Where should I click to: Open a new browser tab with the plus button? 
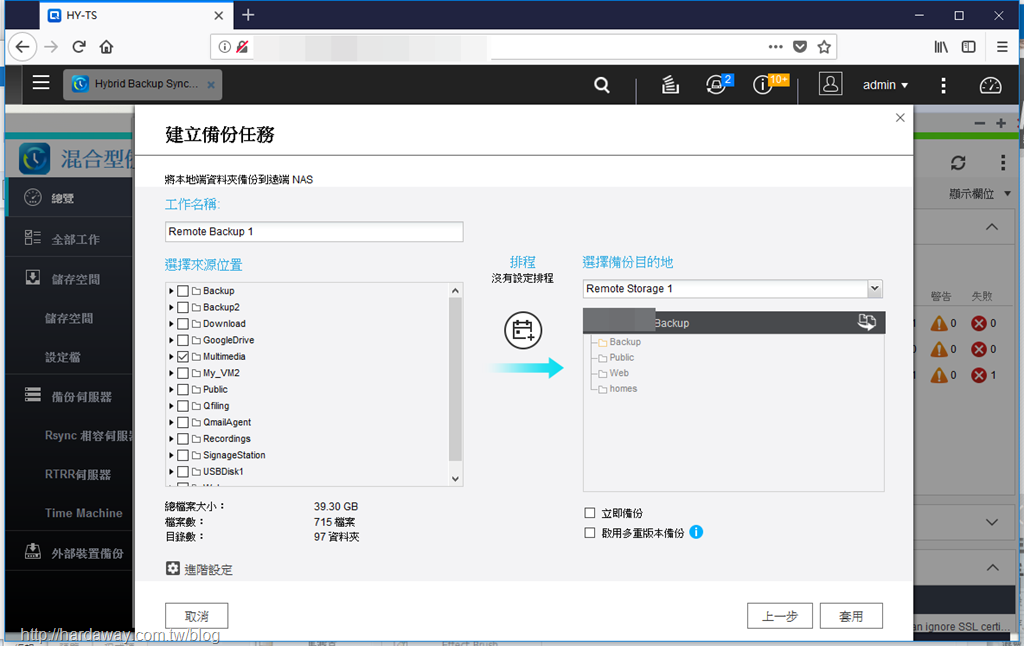(248, 15)
